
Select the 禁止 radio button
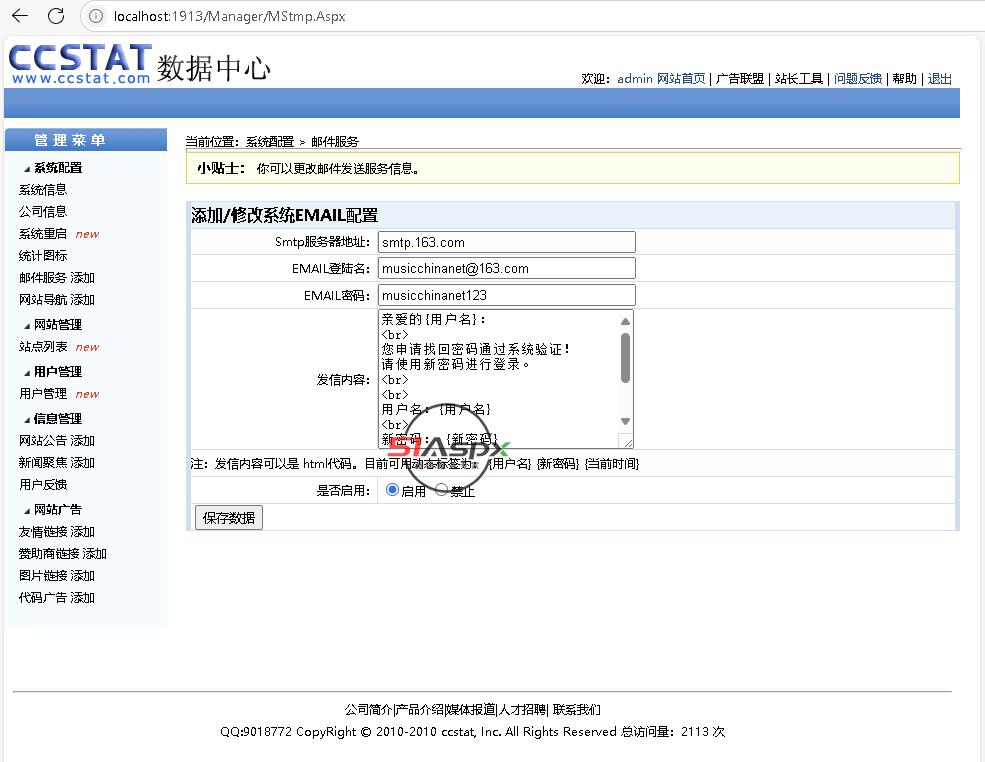tap(441, 490)
